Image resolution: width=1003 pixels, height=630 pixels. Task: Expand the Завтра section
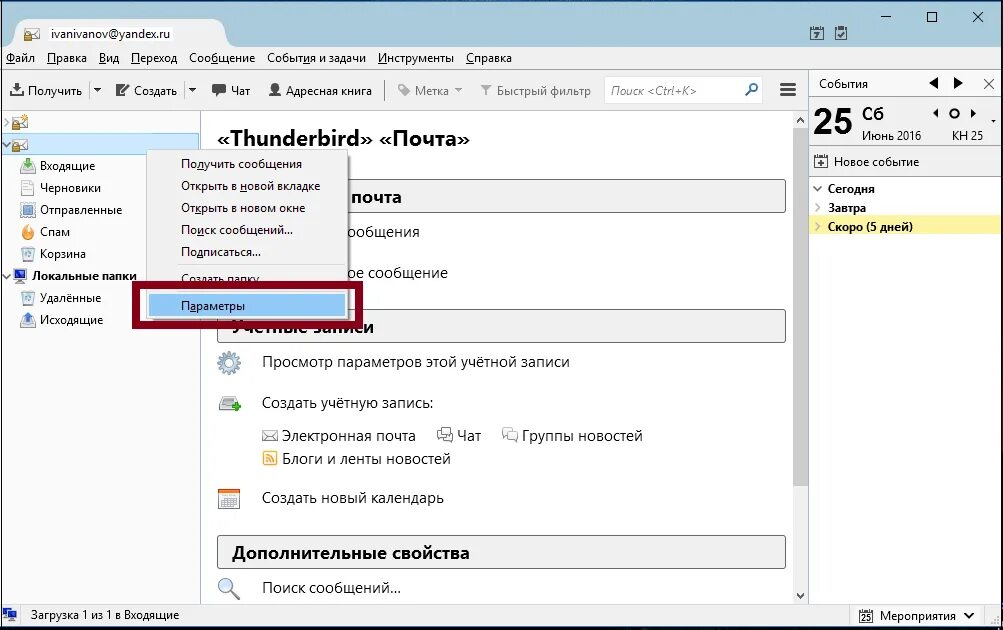tap(817, 207)
